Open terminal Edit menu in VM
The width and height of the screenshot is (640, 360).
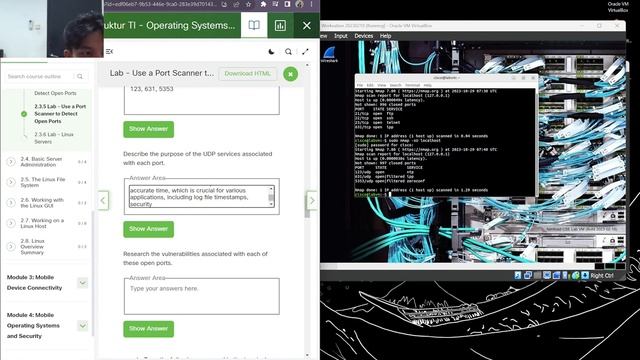pyautogui.click(x=370, y=85)
